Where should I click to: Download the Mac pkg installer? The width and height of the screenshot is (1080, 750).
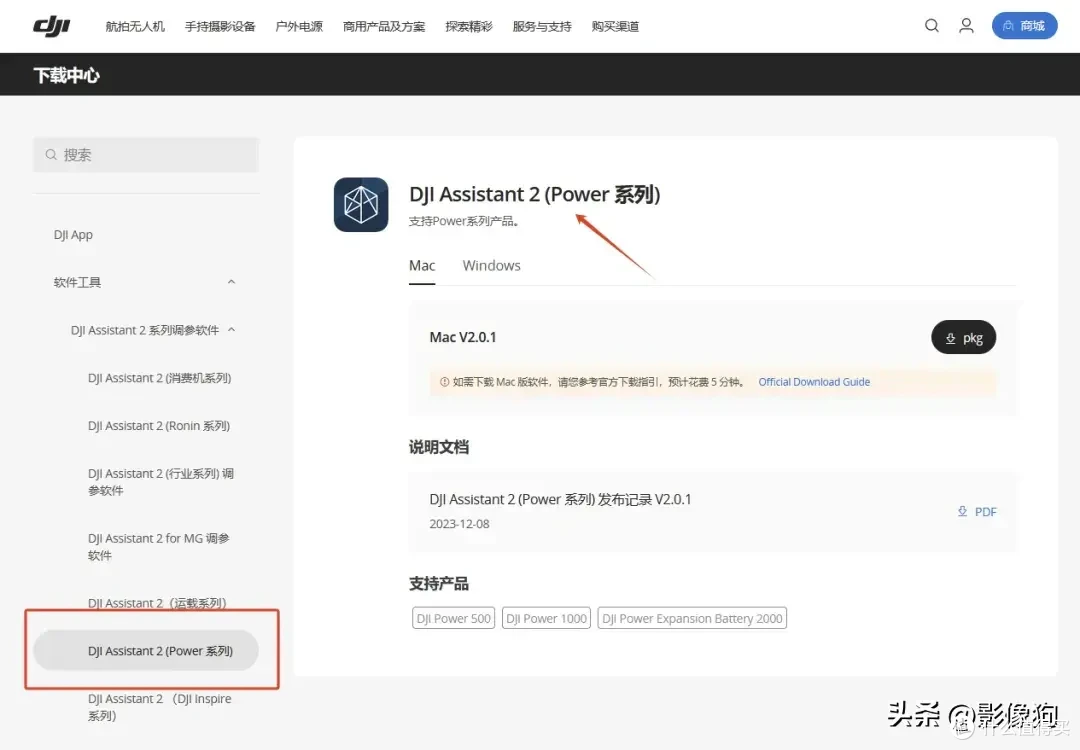[x=964, y=337]
